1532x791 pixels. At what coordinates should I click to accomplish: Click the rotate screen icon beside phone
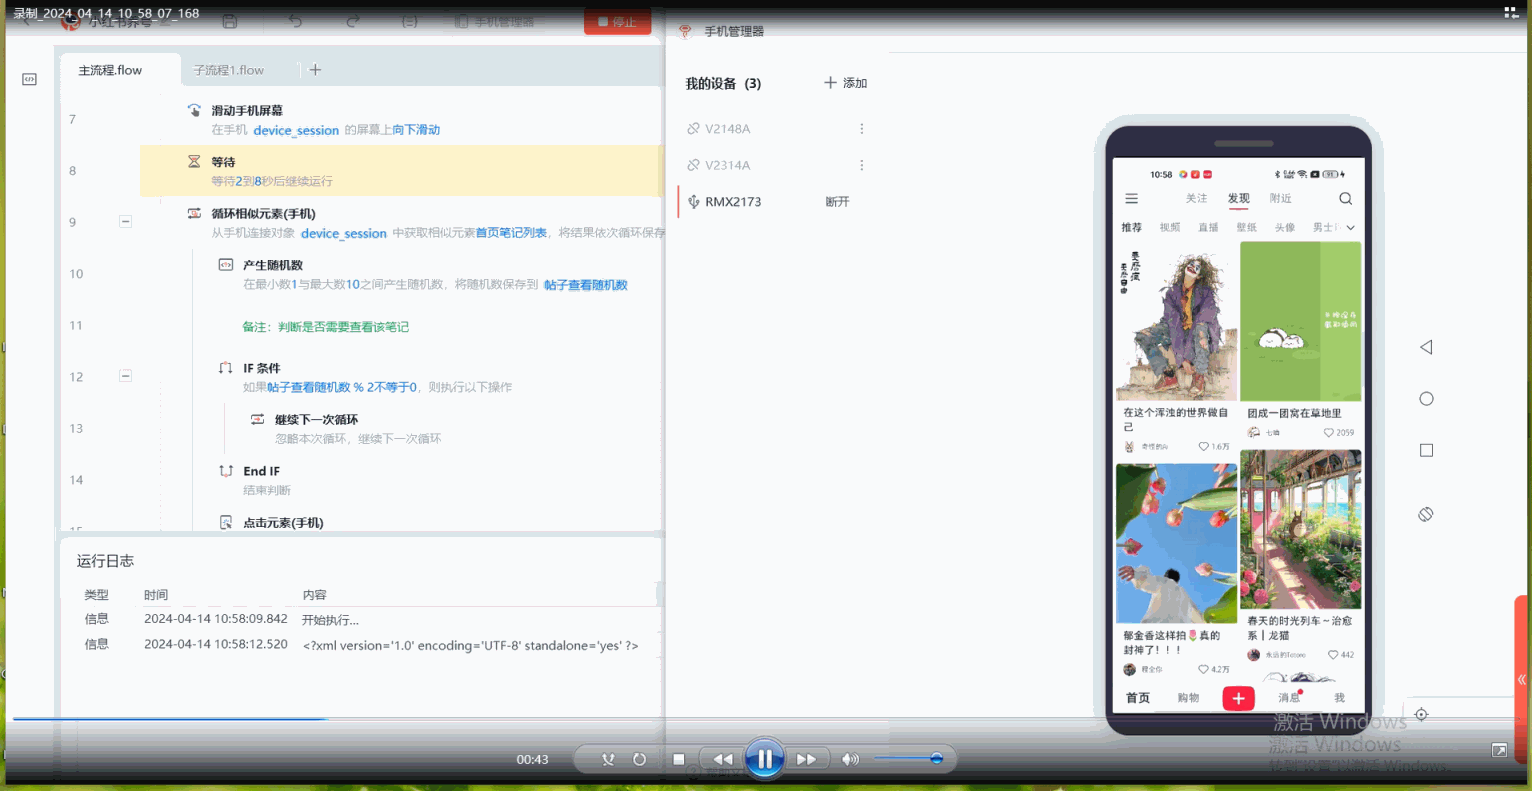click(x=1426, y=514)
